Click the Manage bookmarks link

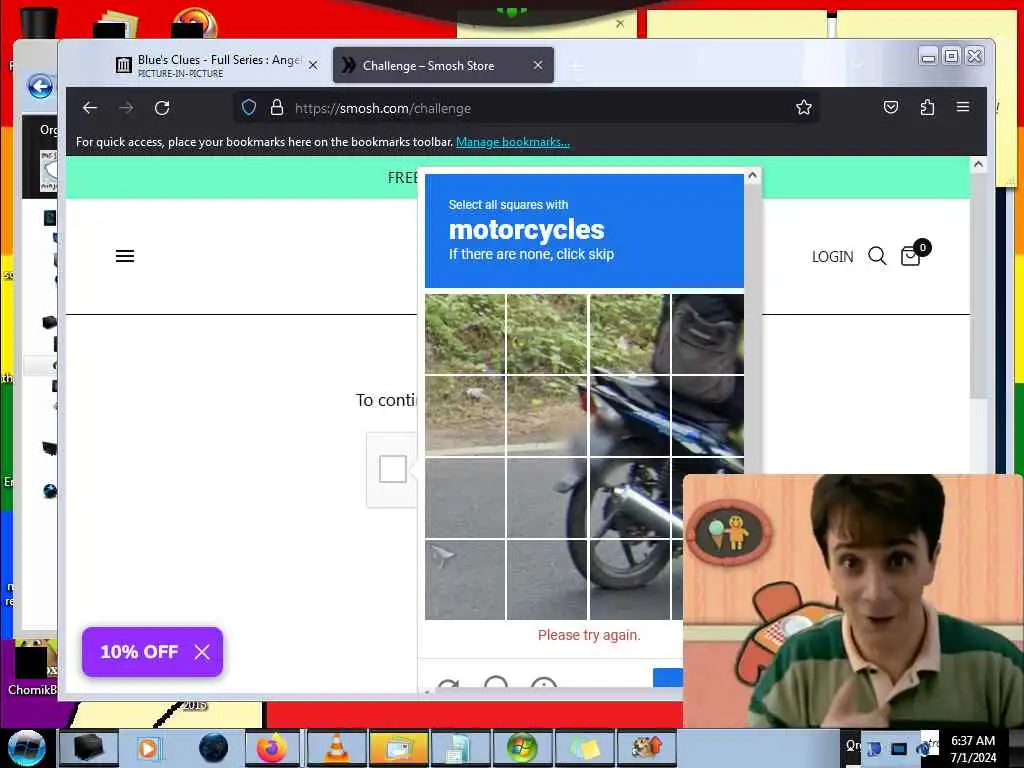(513, 142)
